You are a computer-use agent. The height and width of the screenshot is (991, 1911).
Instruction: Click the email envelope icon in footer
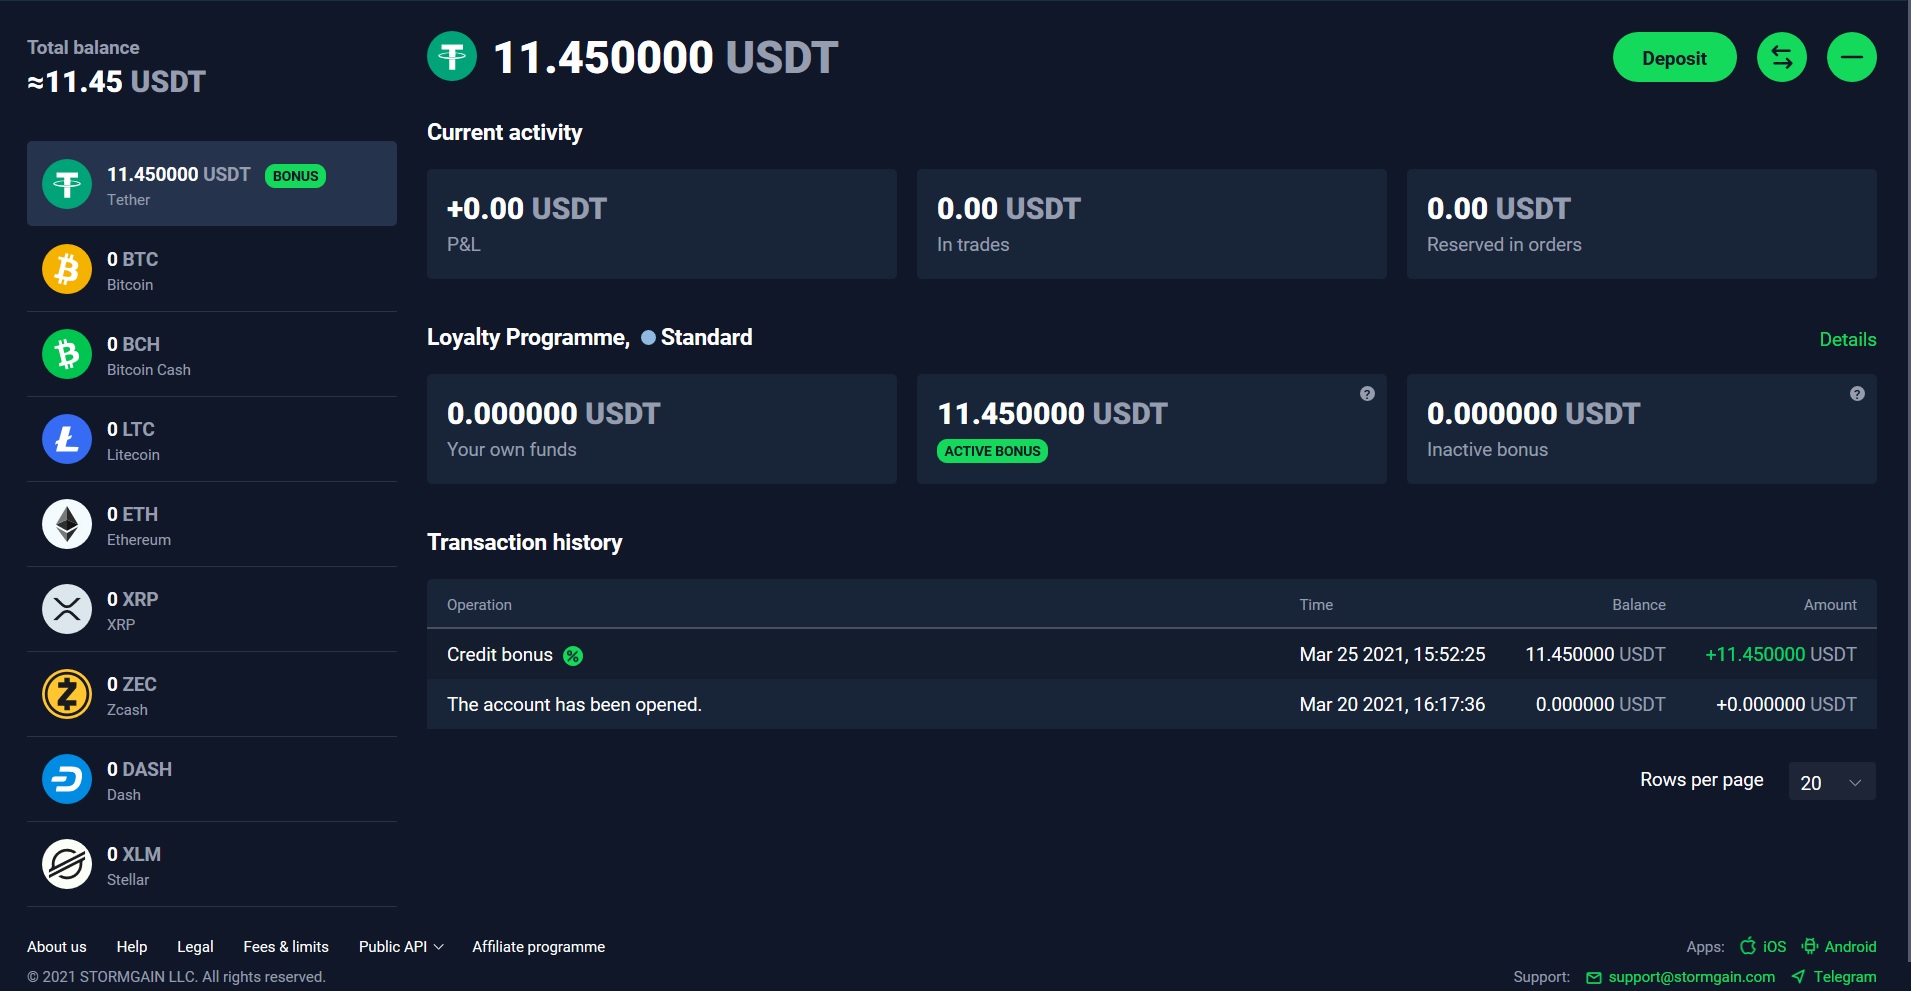tap(1594, 978)
